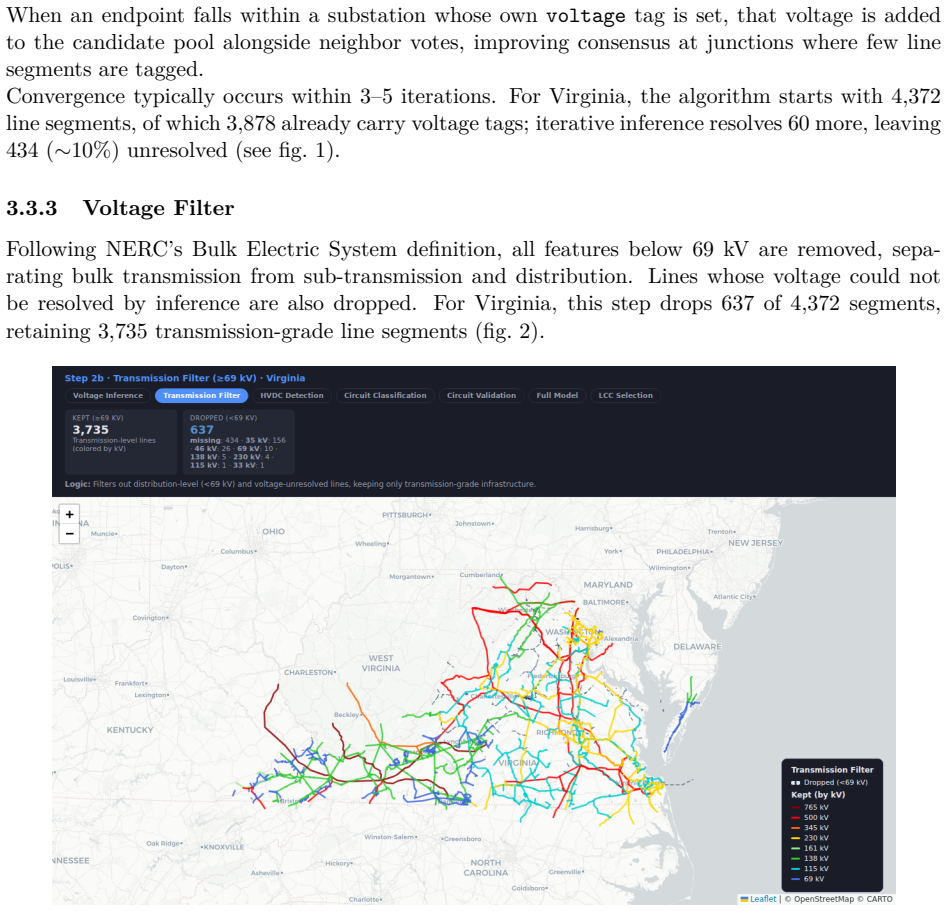Click the map zoom in plus button

pos(69,514)
